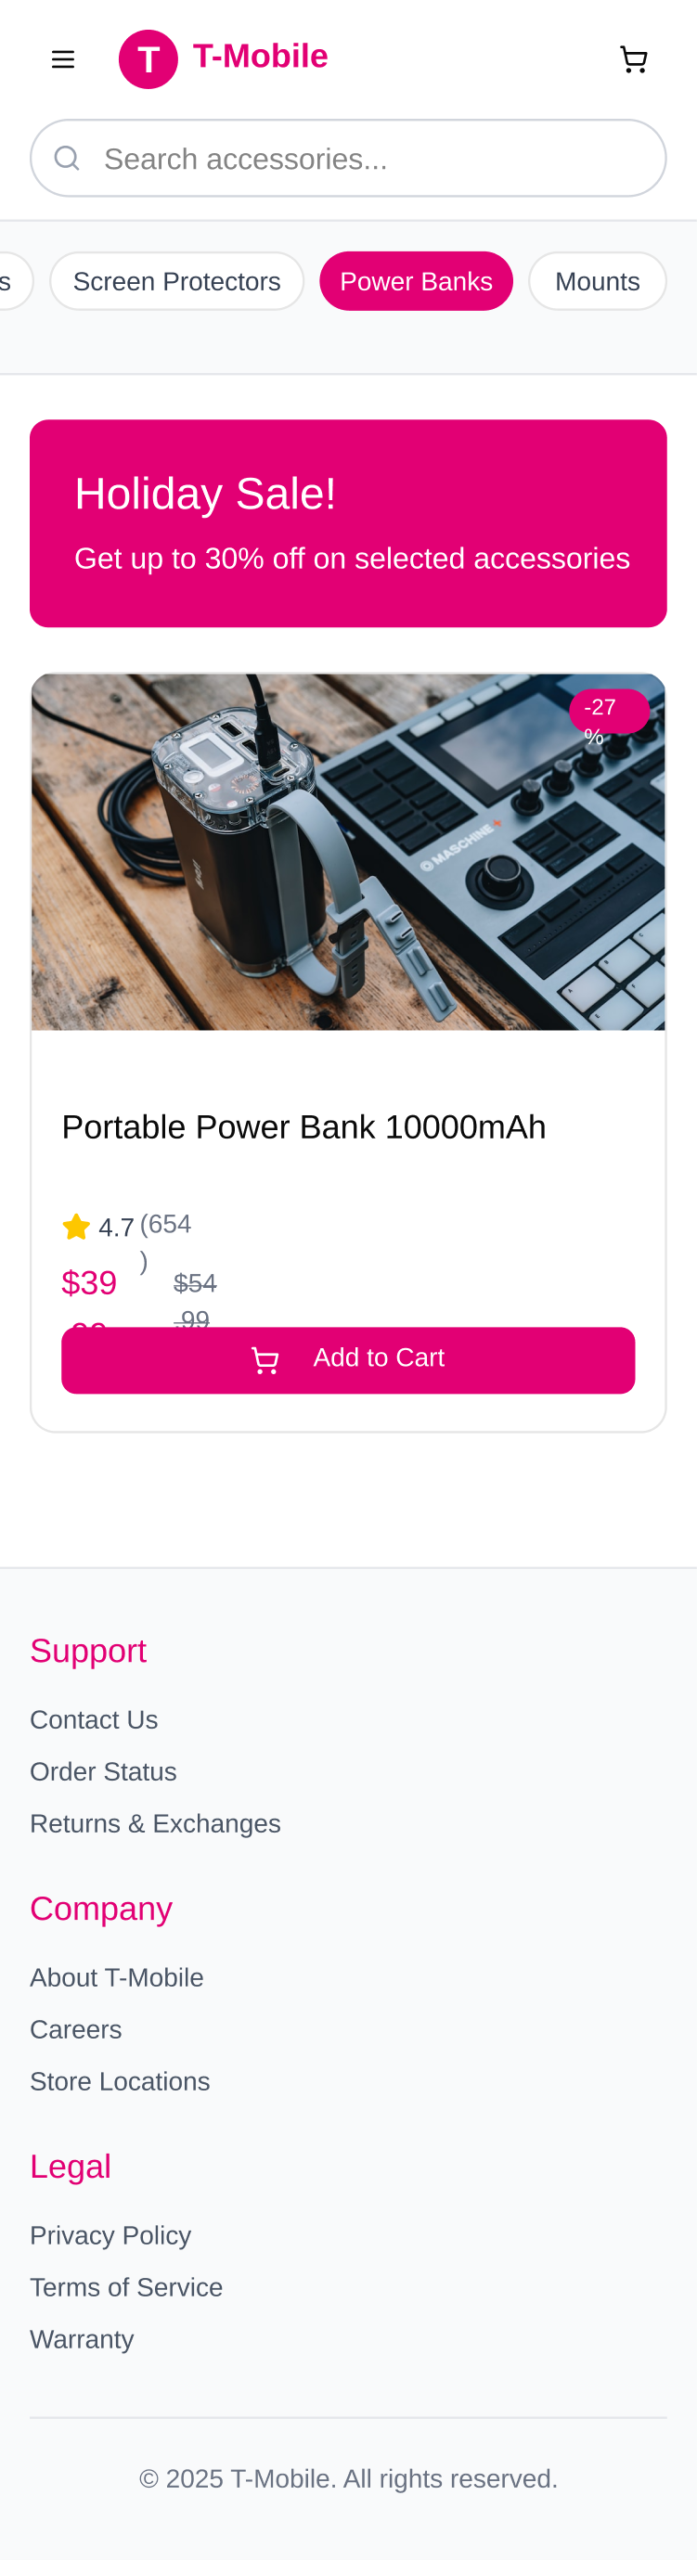Open the hamburger menu
This screenshot has height=2560, width=697.
tap(63, 60)
